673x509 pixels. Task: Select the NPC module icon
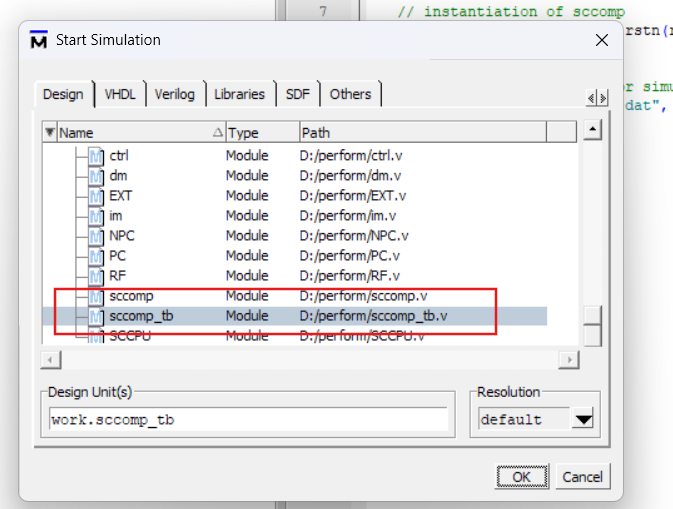(96, 236)
